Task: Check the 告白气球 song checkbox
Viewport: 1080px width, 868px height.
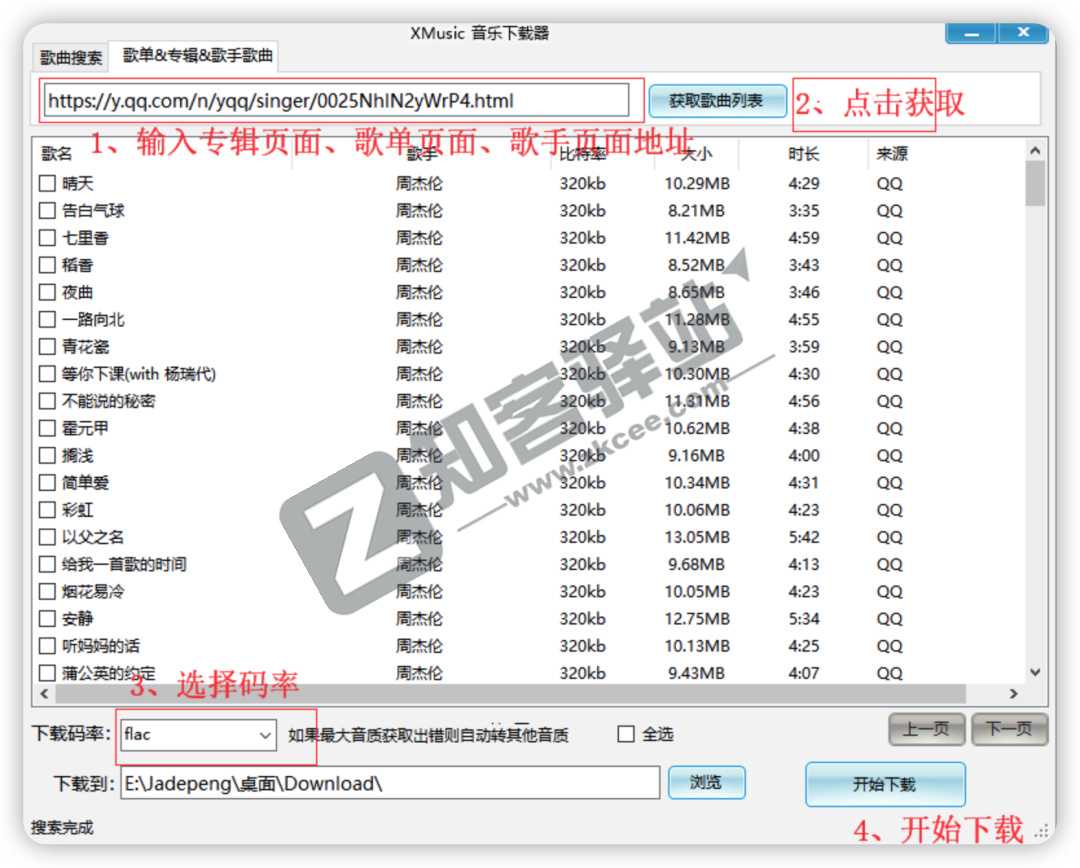Action: click(x=46, y=210)
